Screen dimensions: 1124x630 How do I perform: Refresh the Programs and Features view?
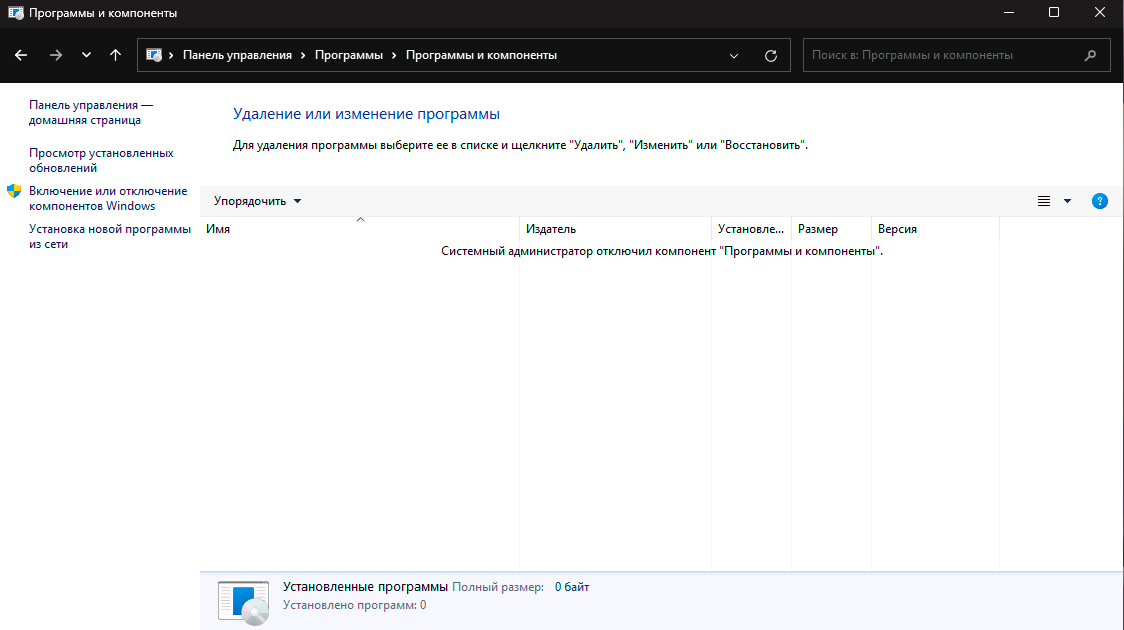tap(771, 56)
